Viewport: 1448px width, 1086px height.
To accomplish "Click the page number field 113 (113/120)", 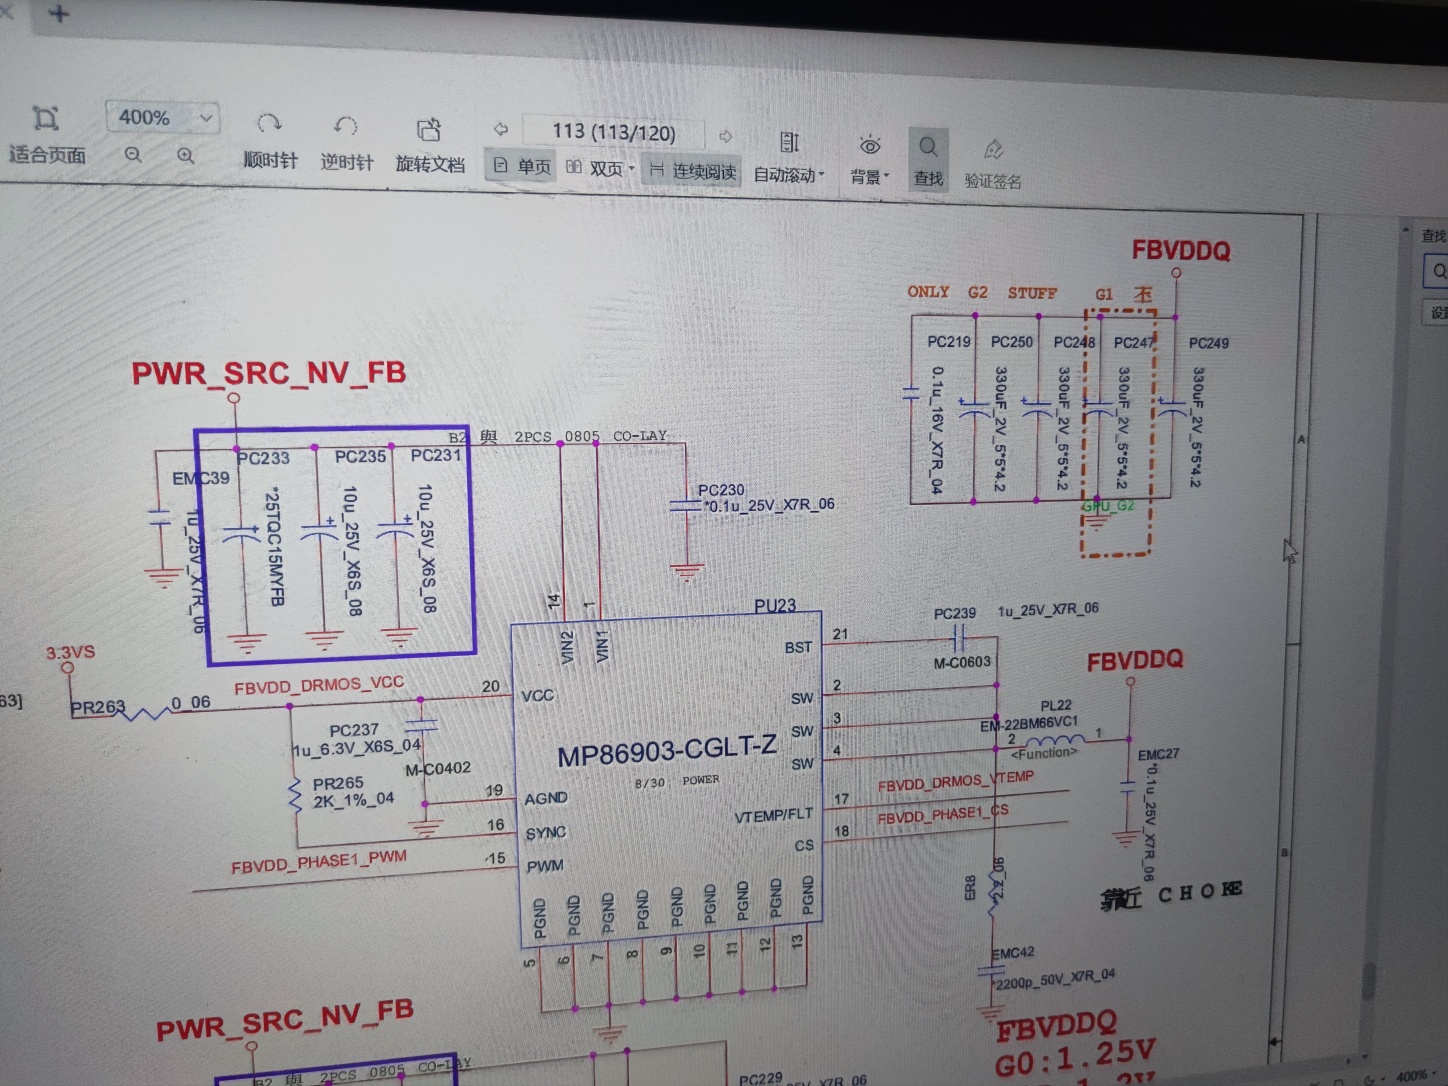I will [x=613, y=132].
